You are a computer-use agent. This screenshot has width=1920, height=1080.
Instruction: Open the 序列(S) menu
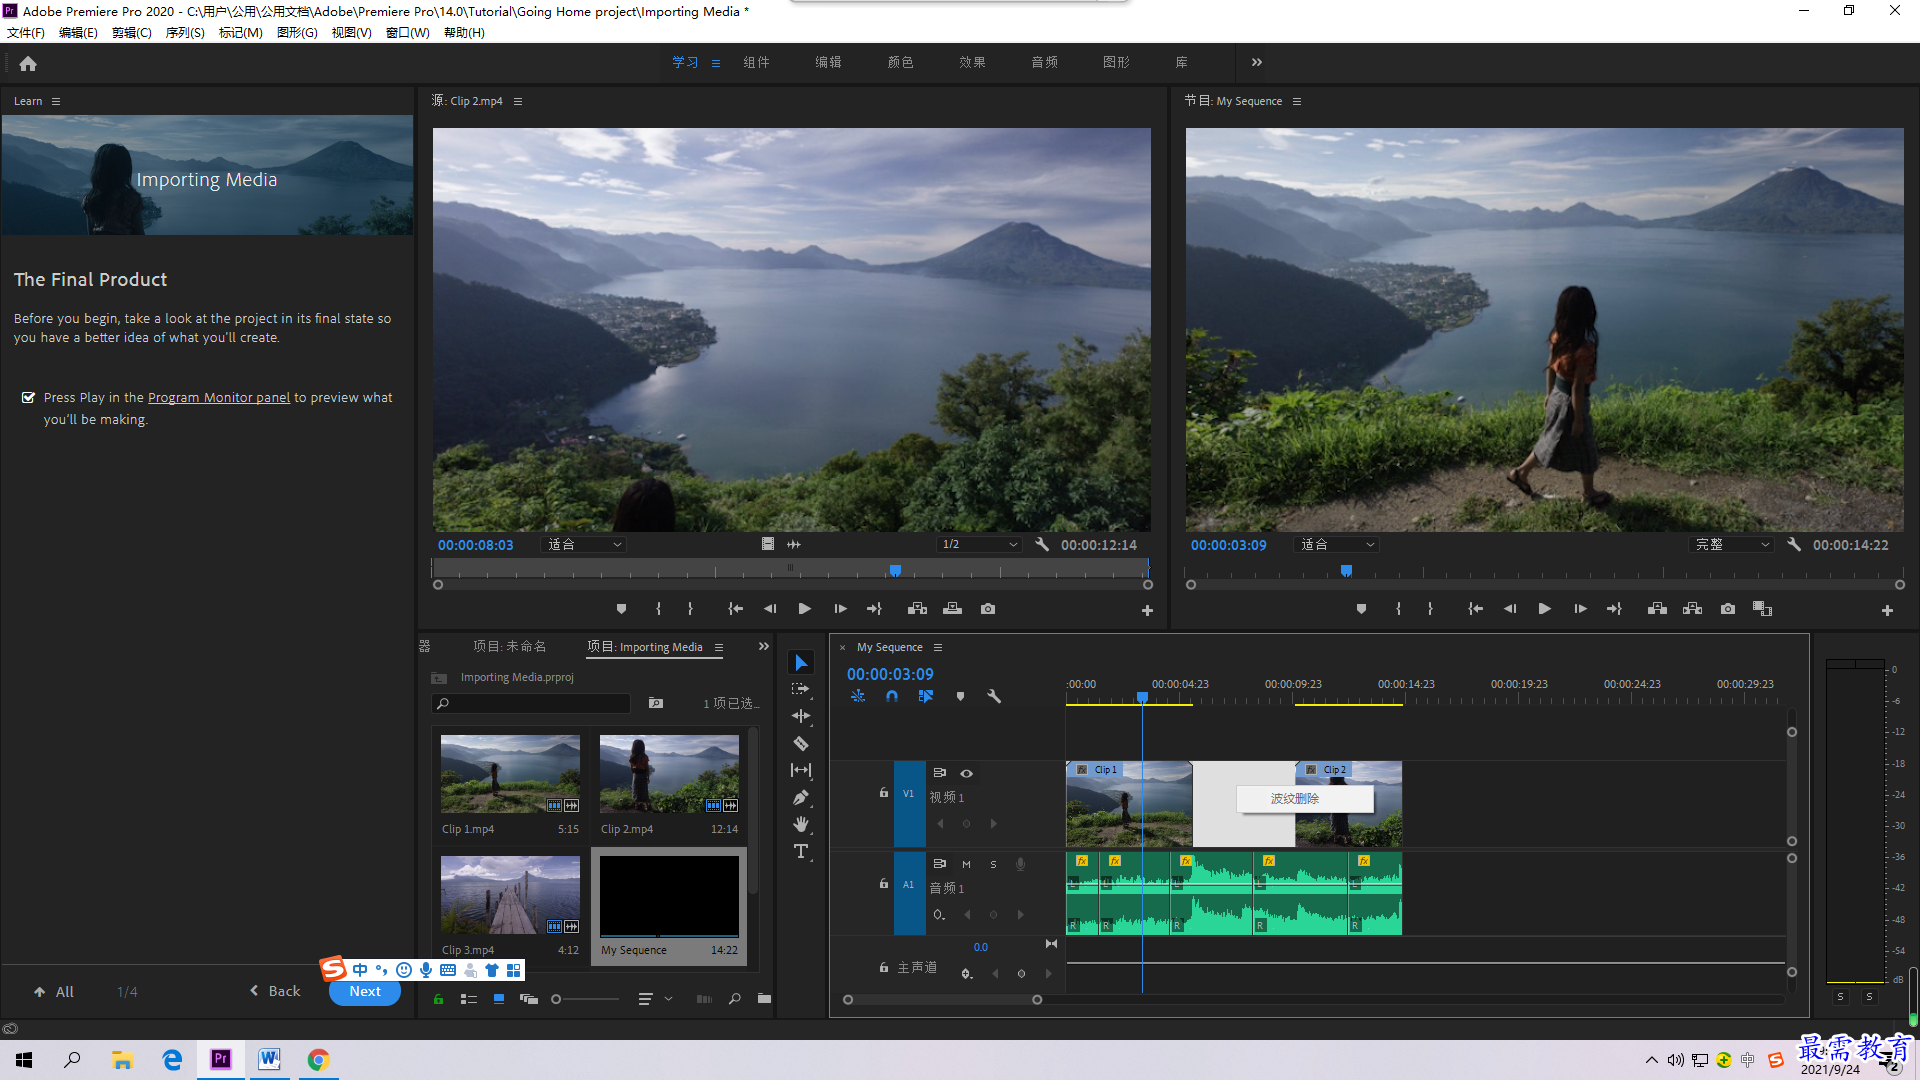point(185,32)
